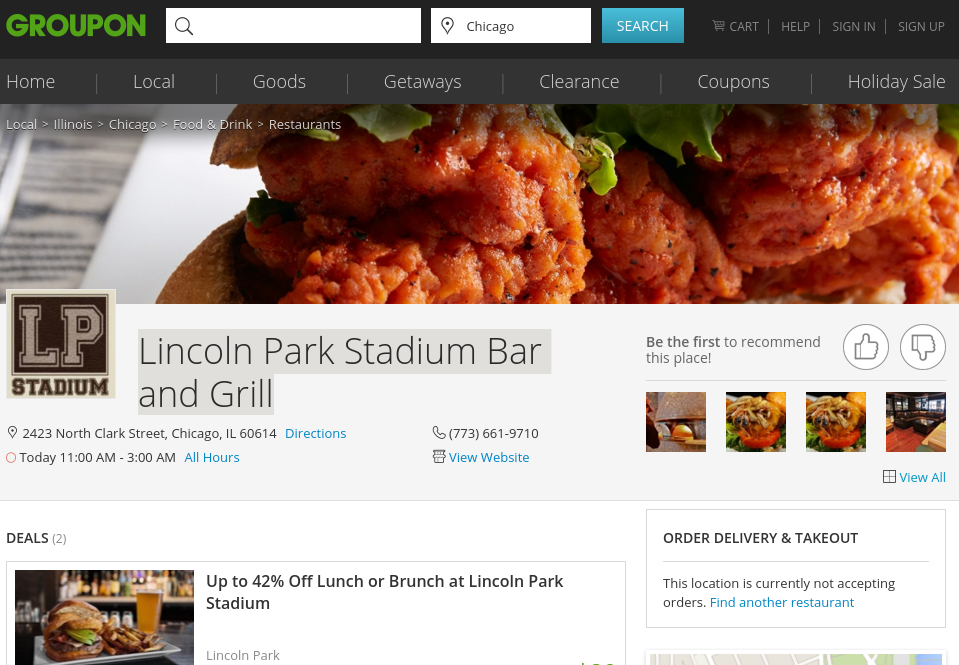Open the Goods menu item
The width and height of the screenshot is (959, 665).
click(279, 81)
